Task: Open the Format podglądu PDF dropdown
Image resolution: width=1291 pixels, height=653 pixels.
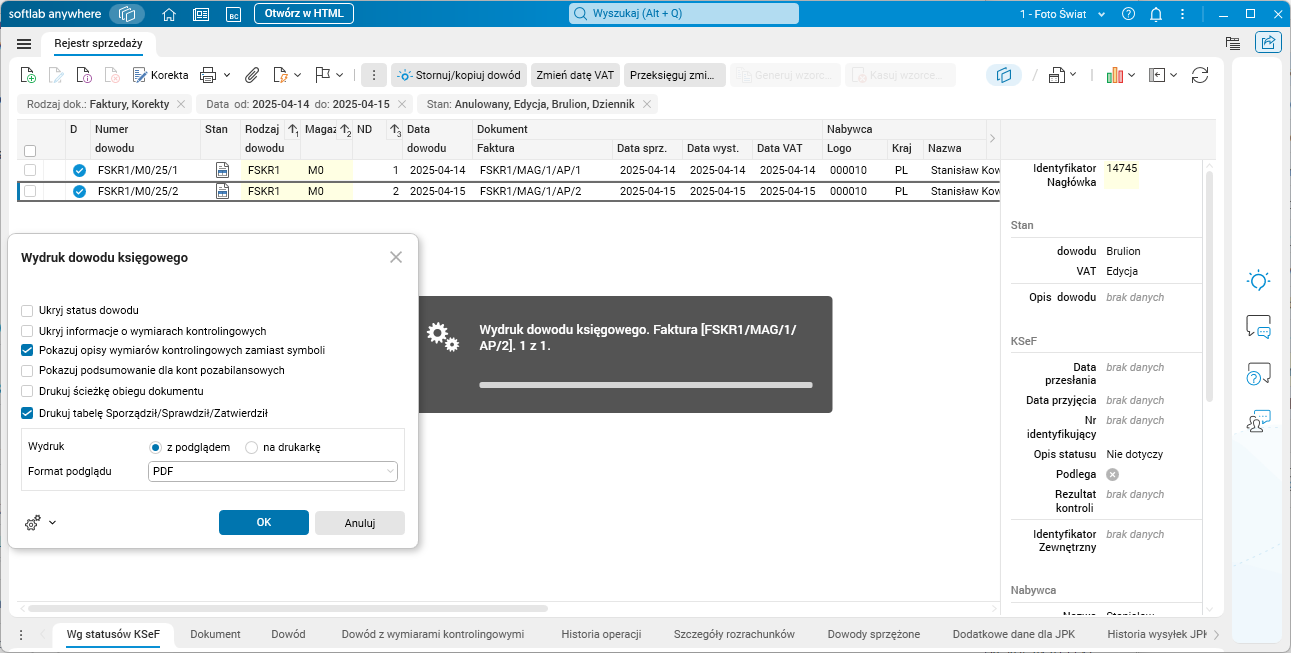Action: [273, 471]
